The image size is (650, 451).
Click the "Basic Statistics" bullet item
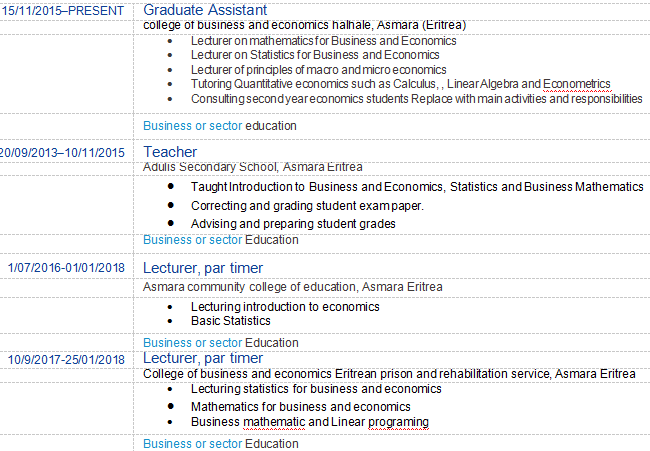click(x=230, y=321)
